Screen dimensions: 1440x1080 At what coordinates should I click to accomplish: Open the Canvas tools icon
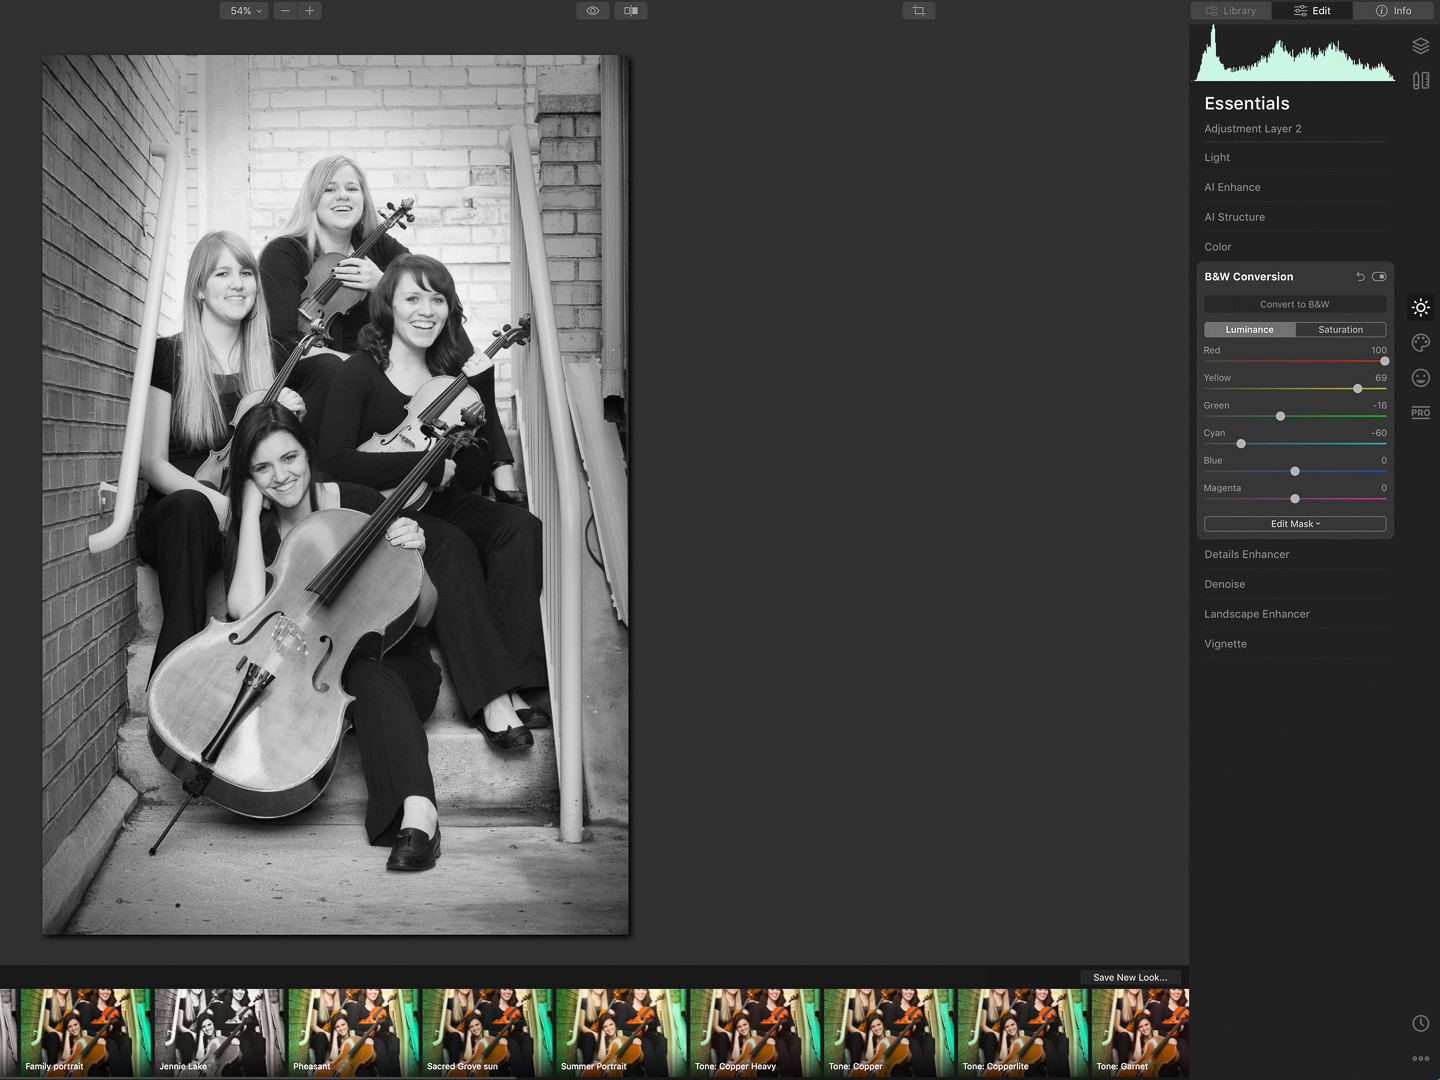(x=1420, y=81)
